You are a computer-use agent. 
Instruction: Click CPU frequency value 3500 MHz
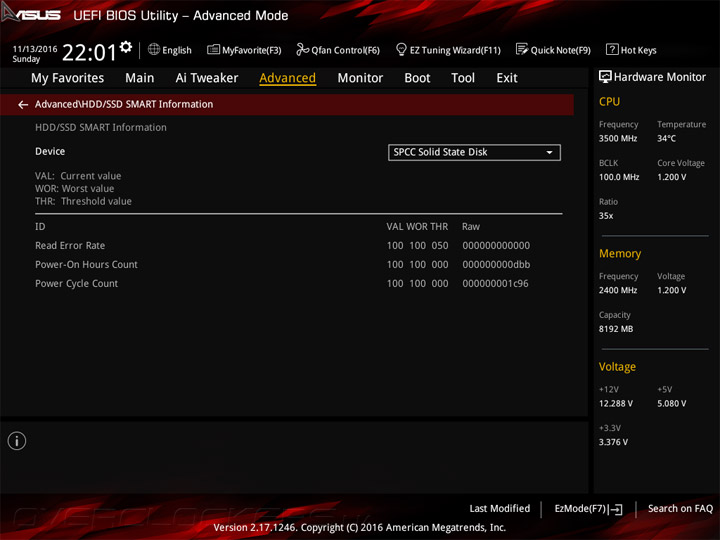[618, 138]
